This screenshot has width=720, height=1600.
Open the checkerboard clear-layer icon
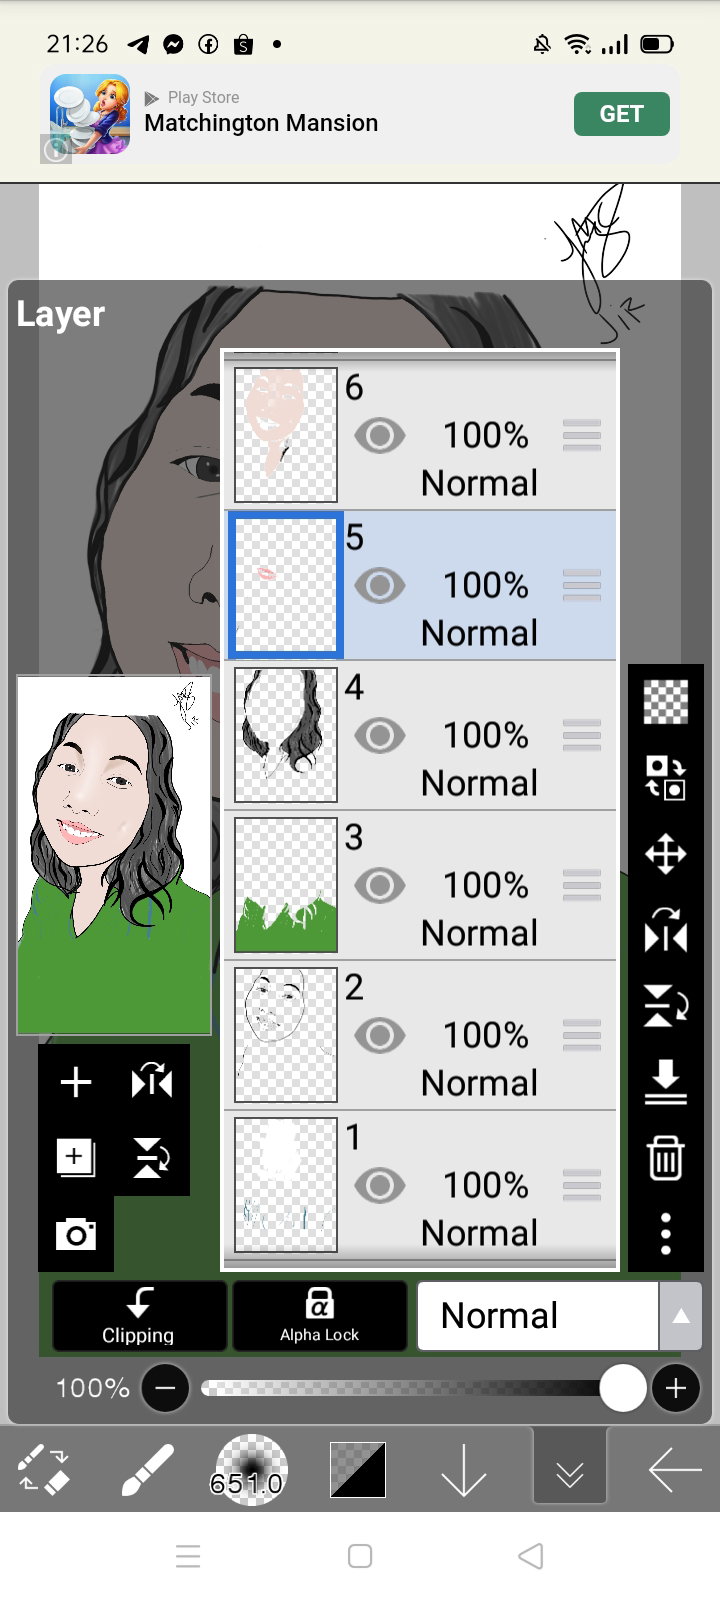[666, 701]
